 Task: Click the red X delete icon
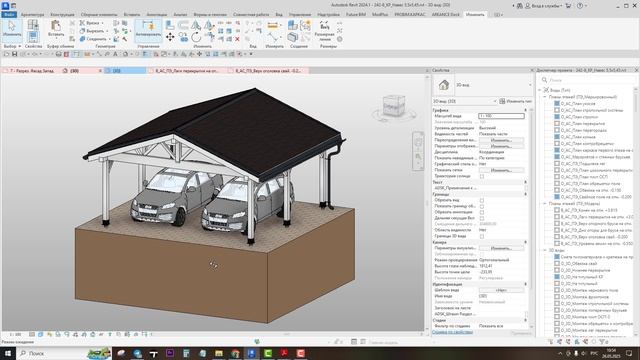237,39
